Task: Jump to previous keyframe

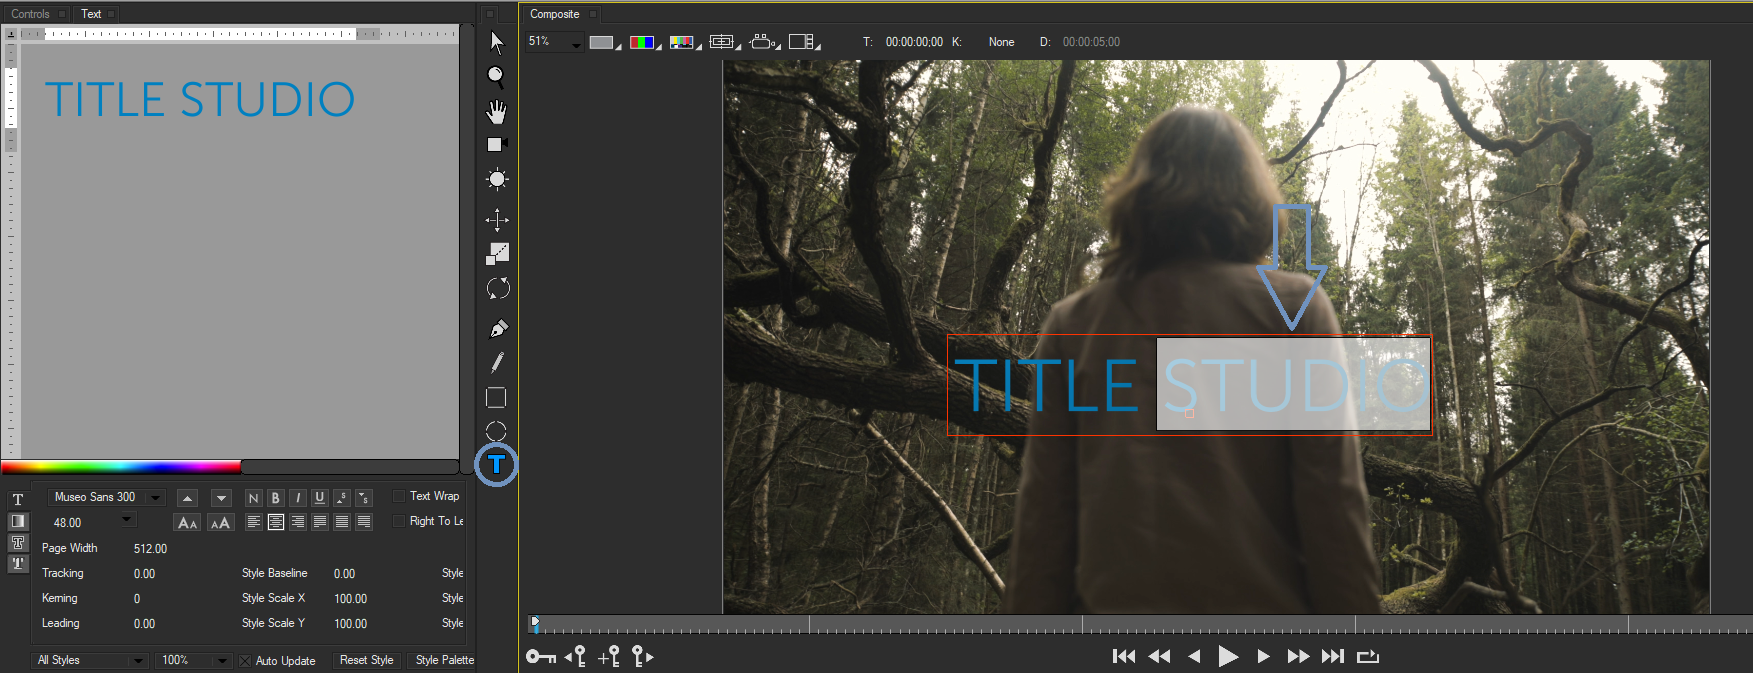Action: pos(575,657)
